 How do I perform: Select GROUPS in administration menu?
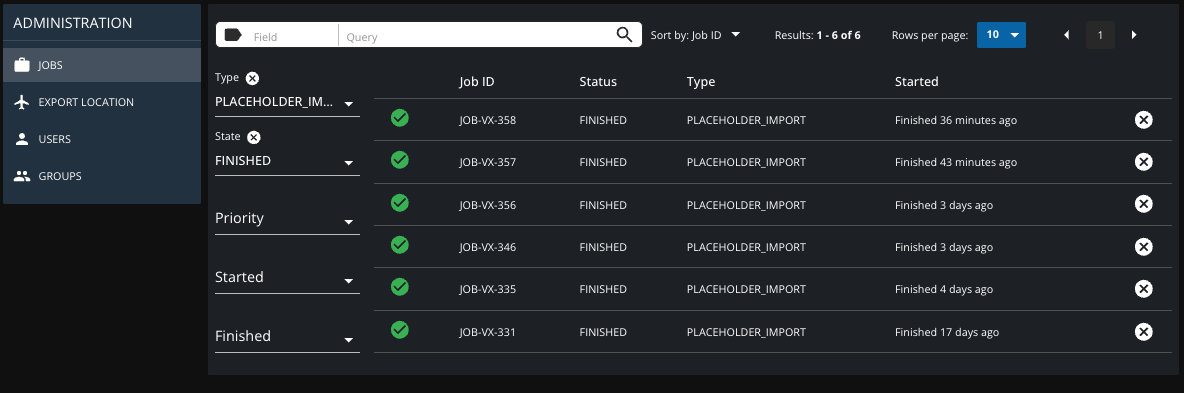tap(102, 176)
